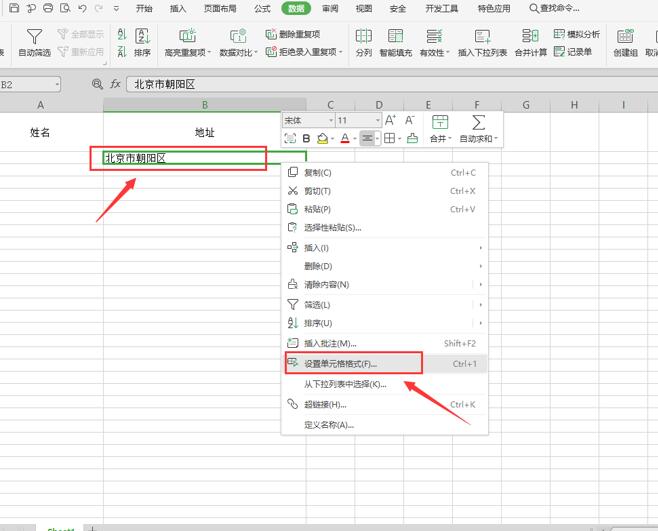
Task: Click the 创建组 icon
Action: tap(625, 36)
